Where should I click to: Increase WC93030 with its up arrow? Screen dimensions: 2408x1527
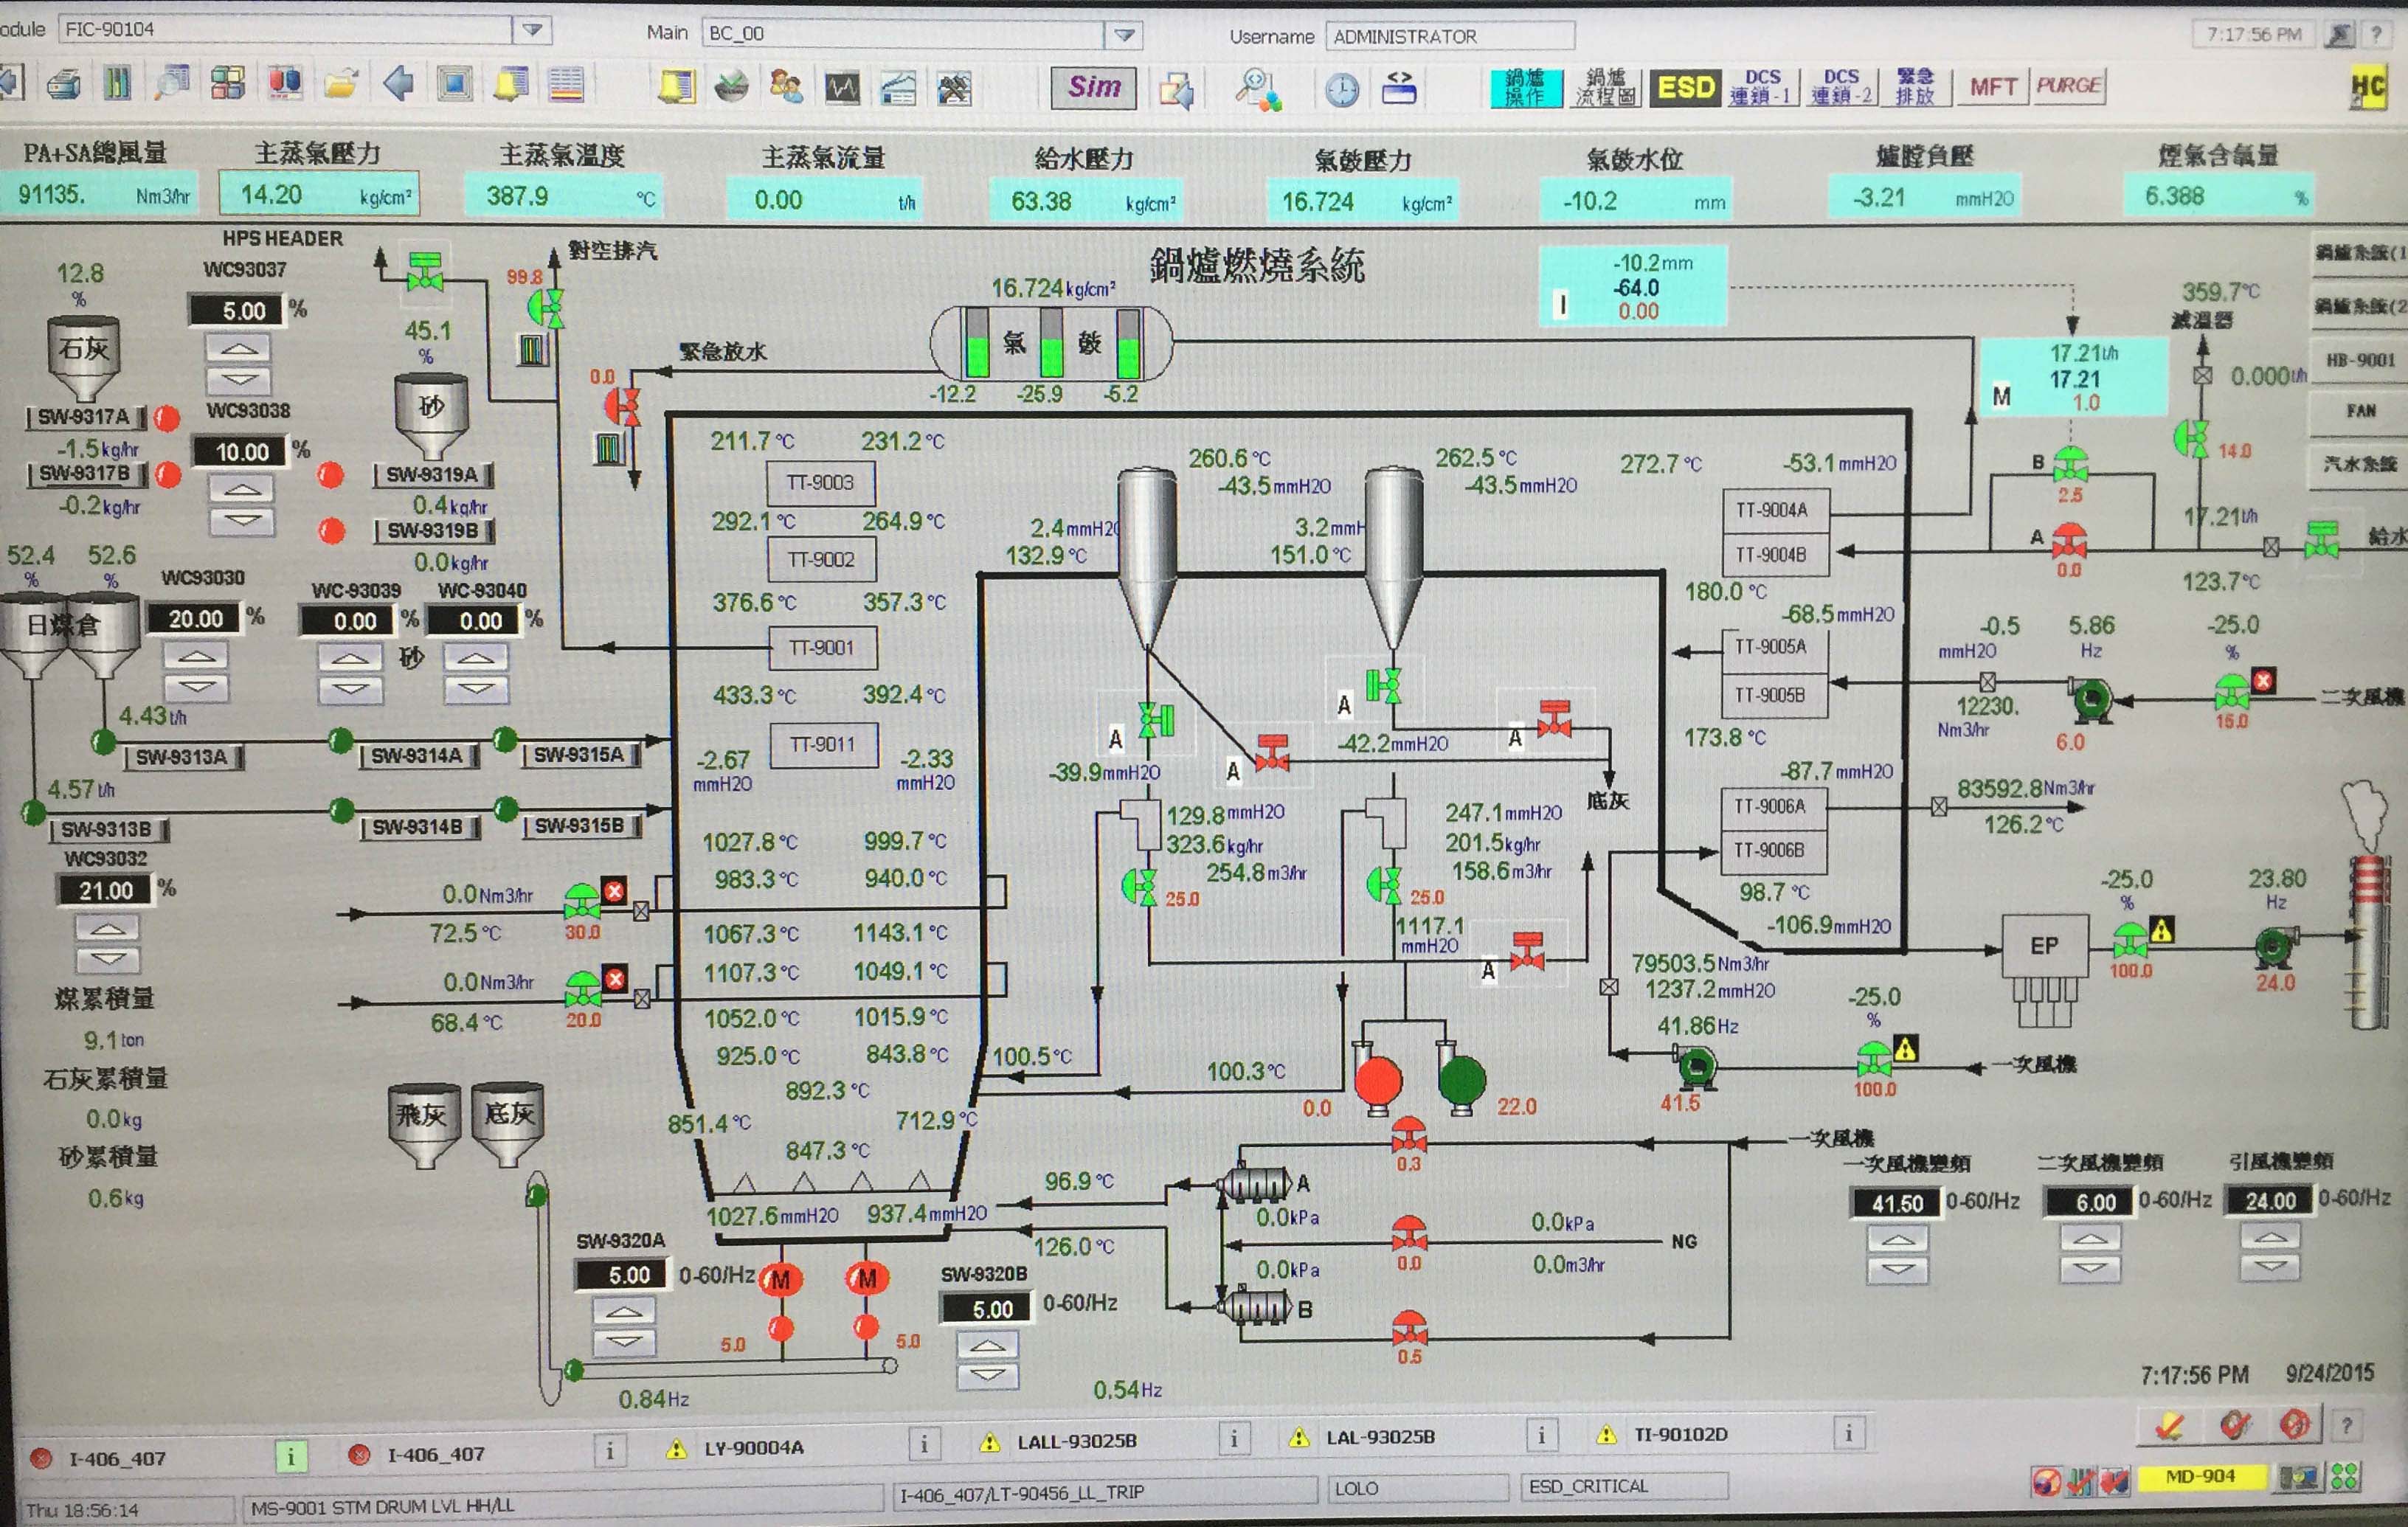click(196, 657)
